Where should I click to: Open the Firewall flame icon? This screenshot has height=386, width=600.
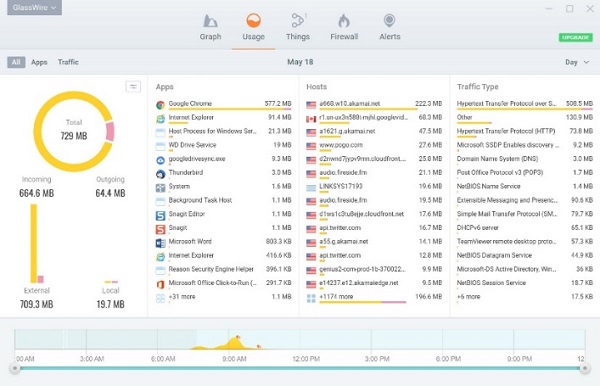click(344, 21)
